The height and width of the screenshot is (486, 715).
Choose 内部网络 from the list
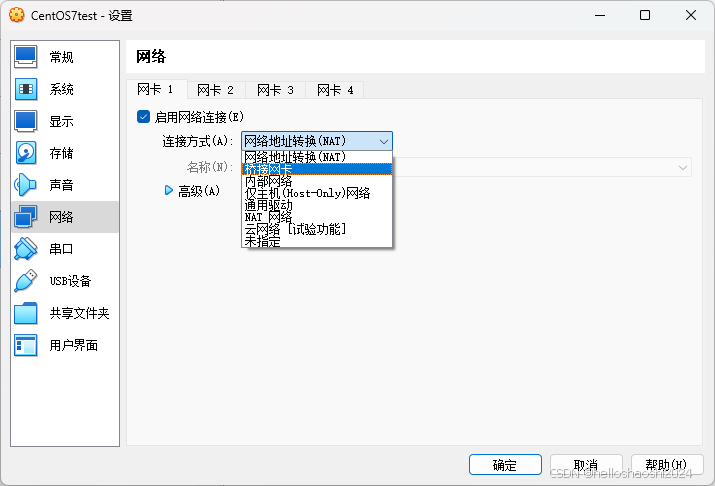pos(316,181)
